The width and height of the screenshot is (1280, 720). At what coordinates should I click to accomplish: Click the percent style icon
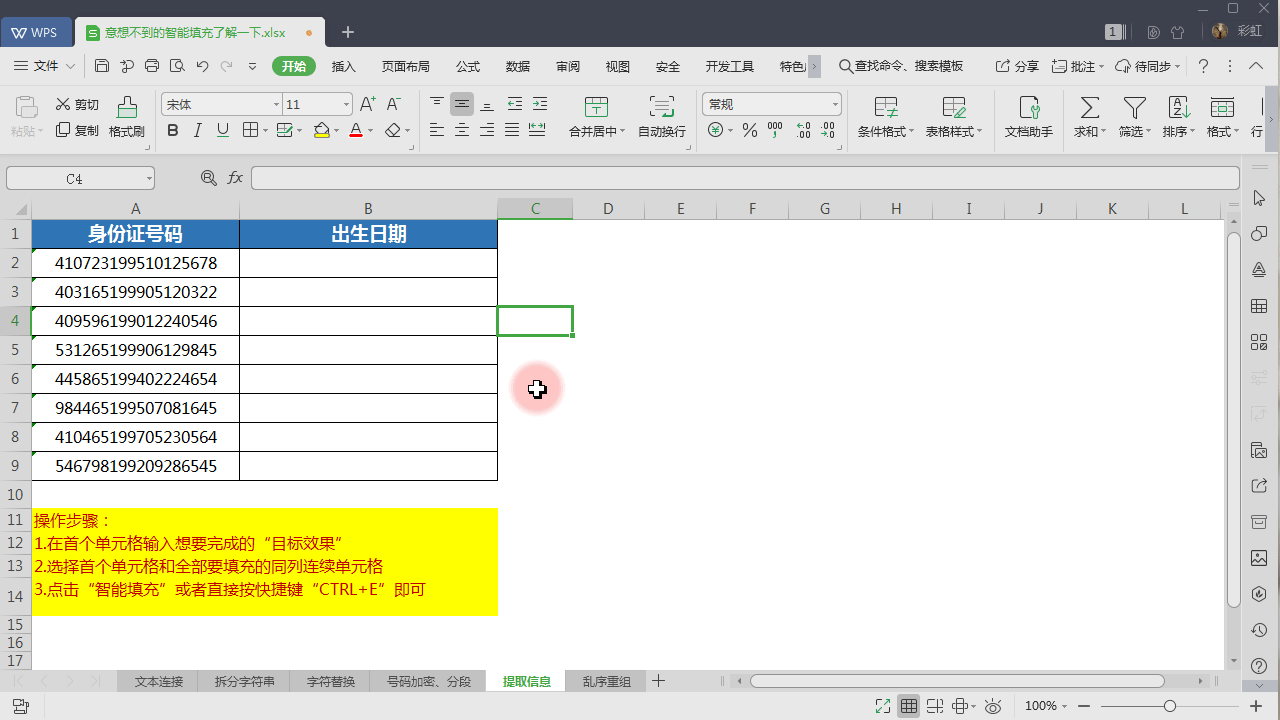(749, 130)
